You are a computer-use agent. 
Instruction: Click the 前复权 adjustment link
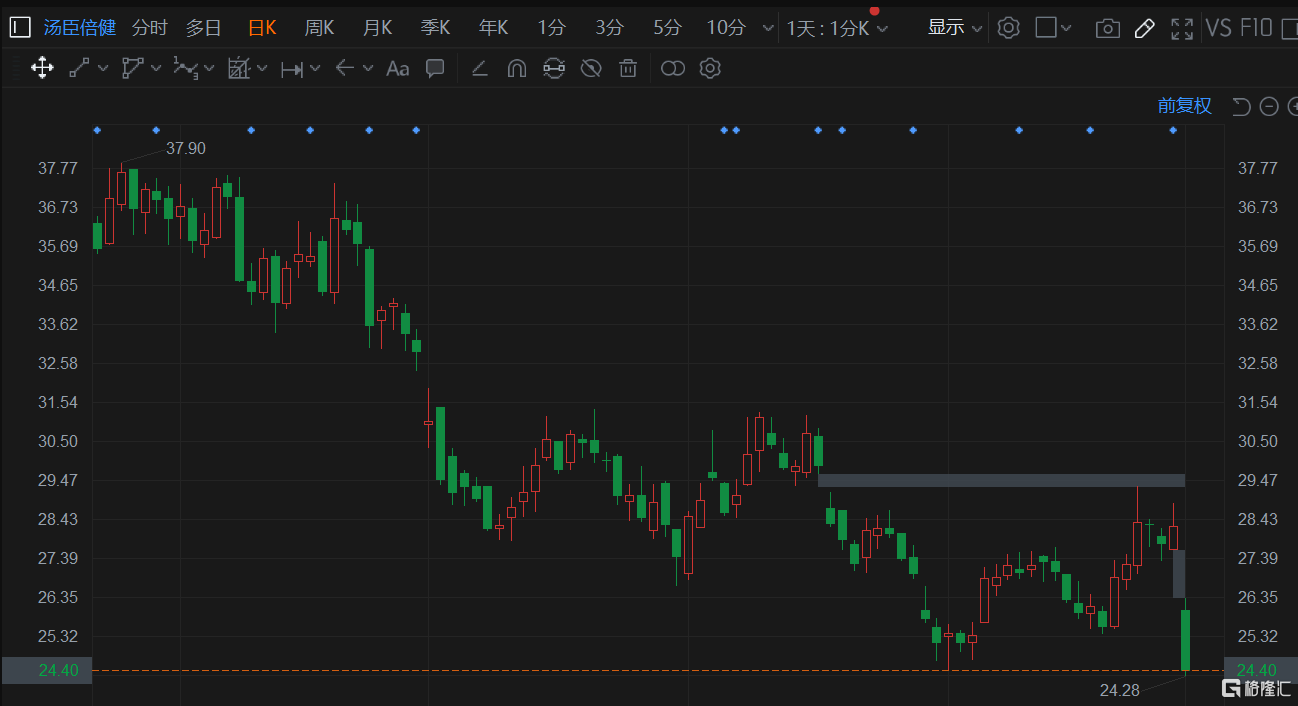[1184, 106]
